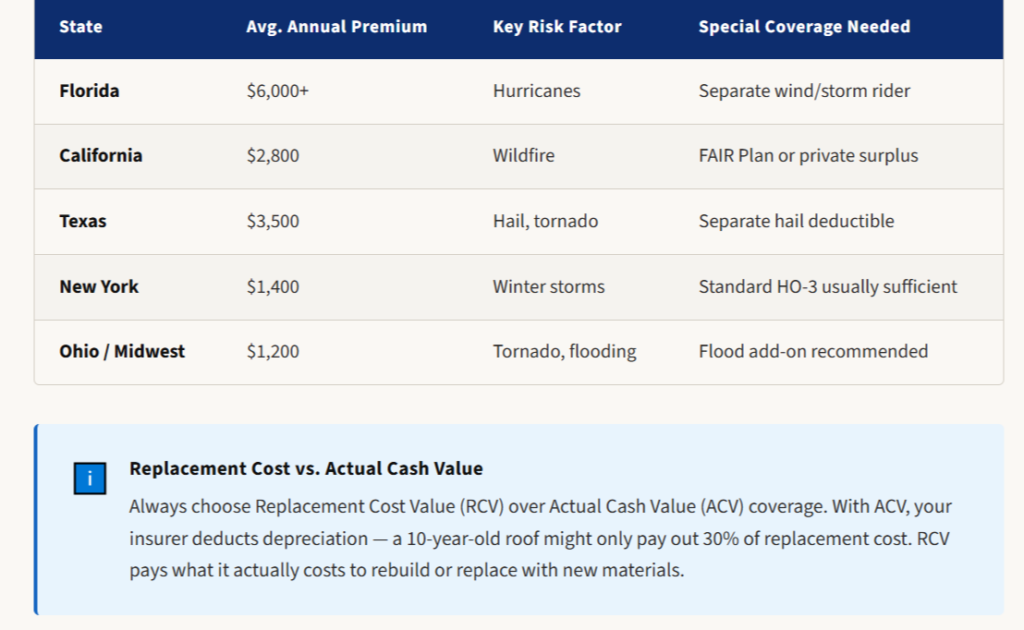Click Standard HO-3 usually sufficient text
The width and height of the screenshot is (1024, 630).
[828, 287]
